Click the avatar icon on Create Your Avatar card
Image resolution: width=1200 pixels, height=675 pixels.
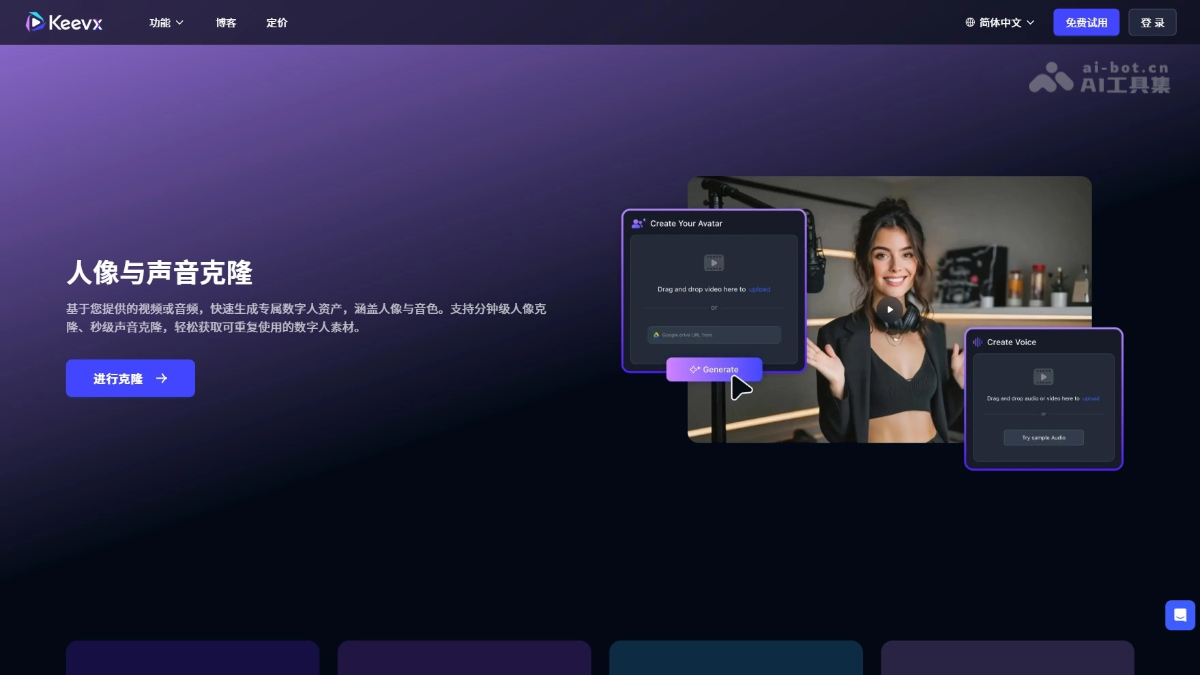coord(637,223)
